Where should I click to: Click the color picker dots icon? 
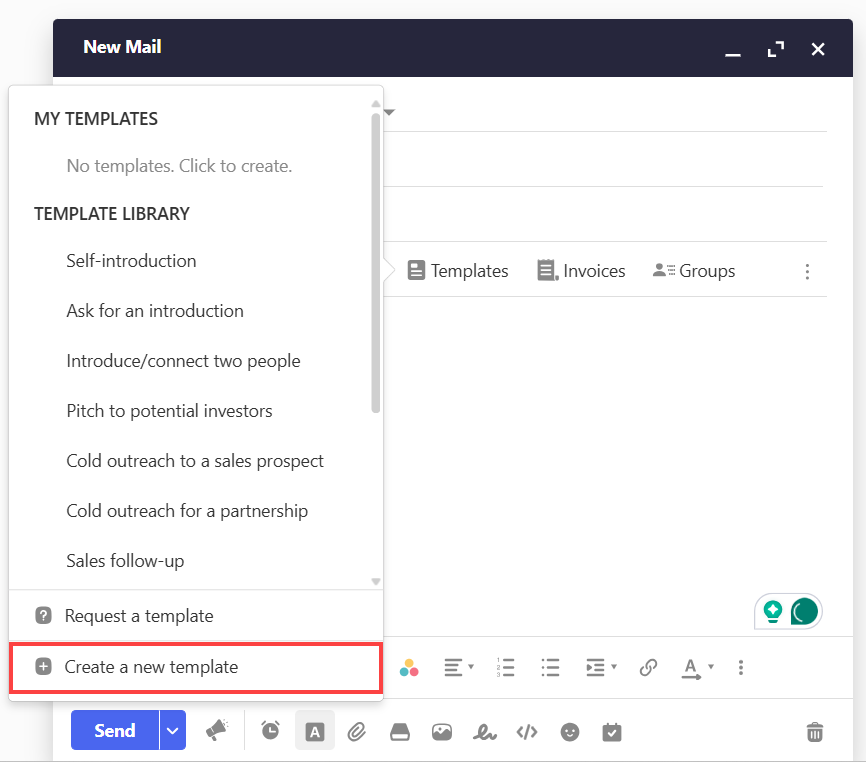point(409,668)
